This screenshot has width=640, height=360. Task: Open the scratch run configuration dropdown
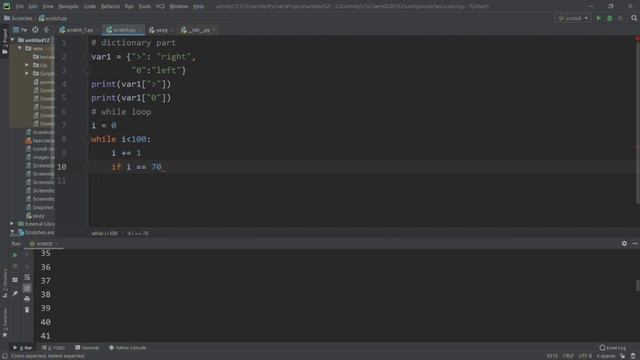[573, 18]
